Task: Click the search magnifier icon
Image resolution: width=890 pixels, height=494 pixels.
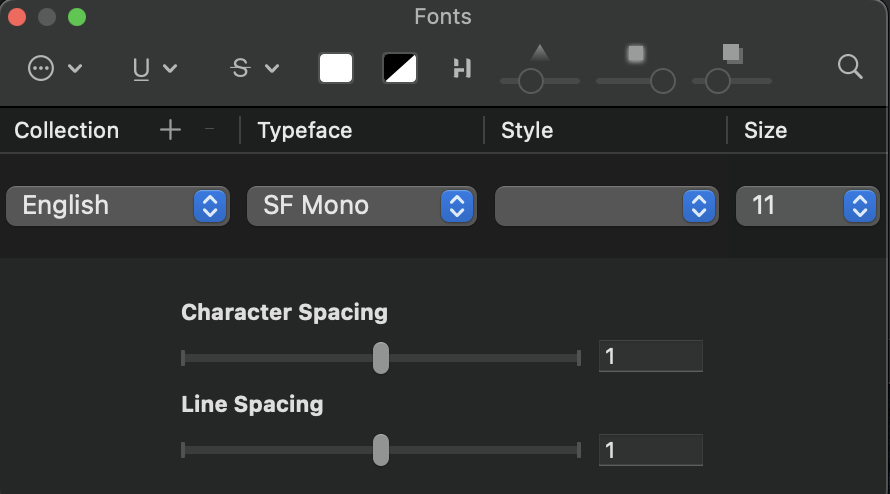Action: (850, 67)
